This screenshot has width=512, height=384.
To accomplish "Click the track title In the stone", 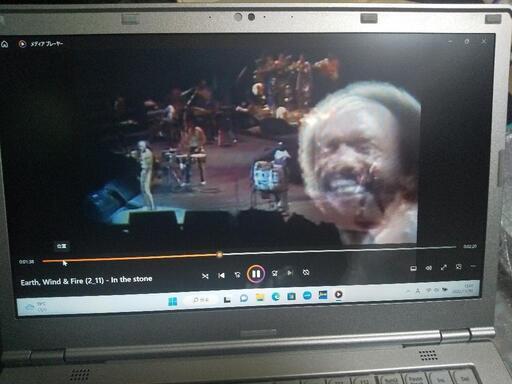I will (x=131, y=279).
